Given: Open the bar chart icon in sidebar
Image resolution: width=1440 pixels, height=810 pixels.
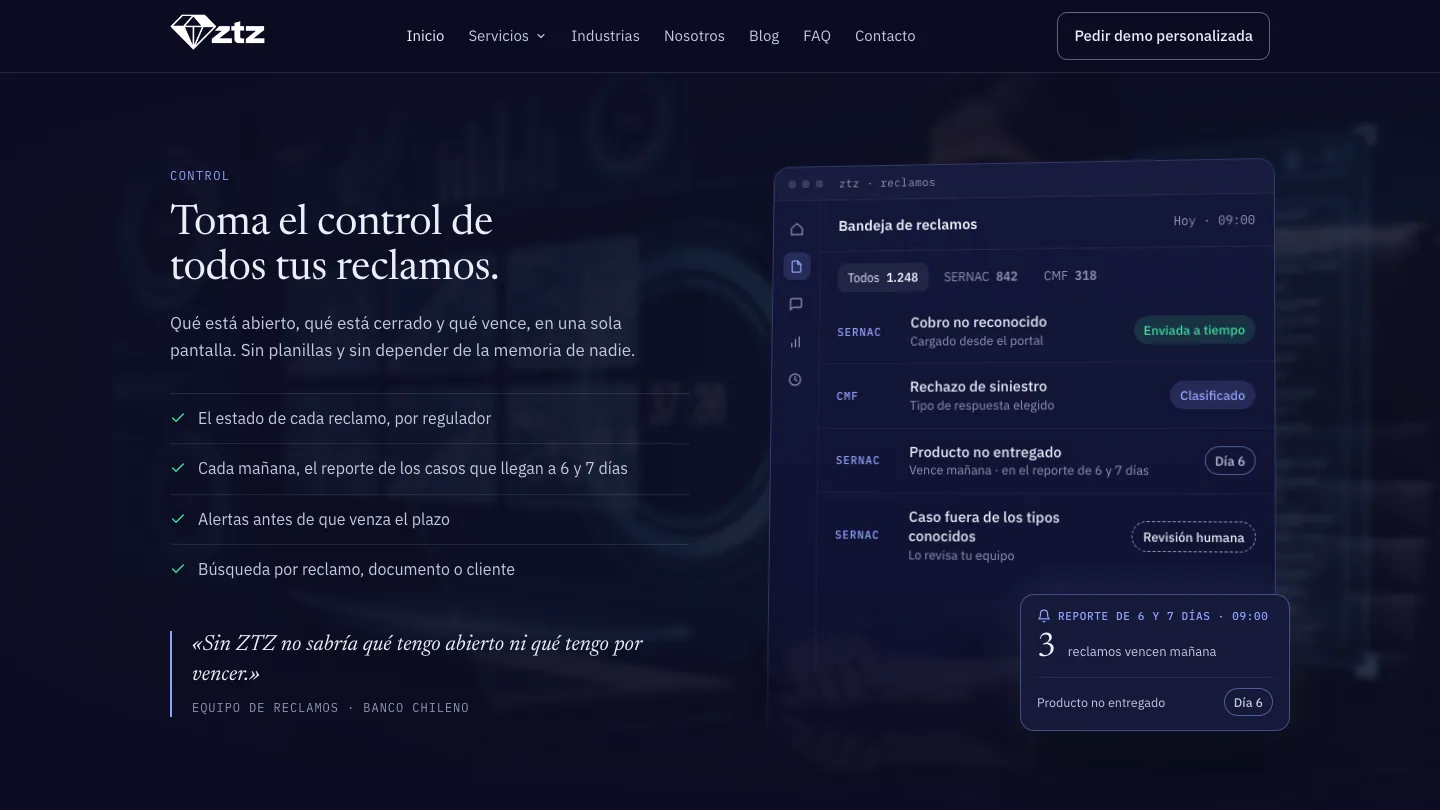Looking at the screenshot, I should 795,342.
